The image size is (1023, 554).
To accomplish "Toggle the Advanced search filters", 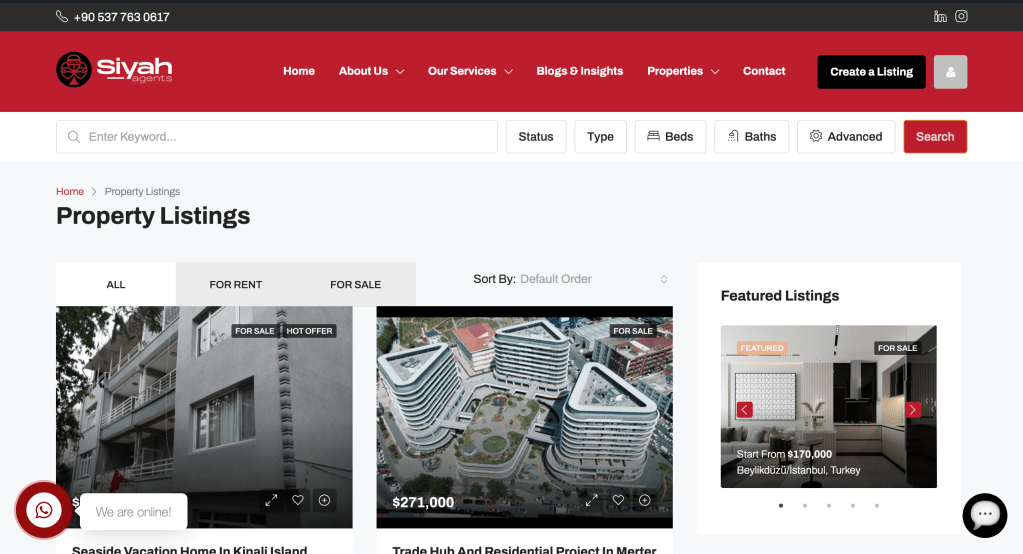I will tap(846, 137).
